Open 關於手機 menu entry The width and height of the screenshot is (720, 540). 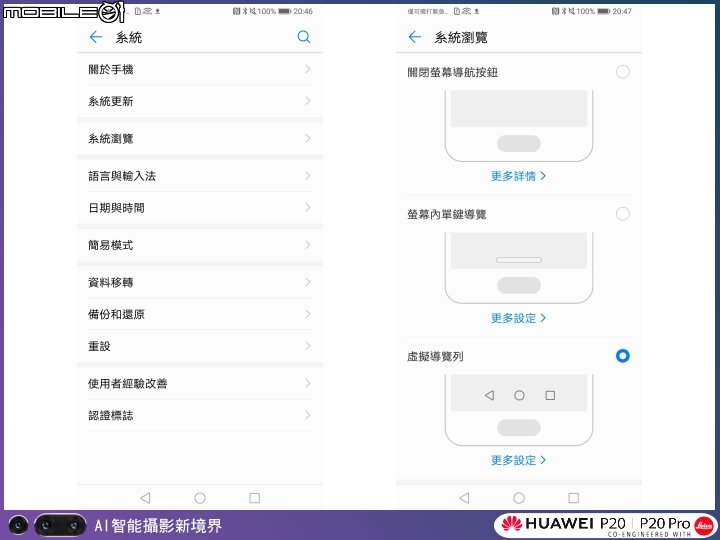click(200, 69)
